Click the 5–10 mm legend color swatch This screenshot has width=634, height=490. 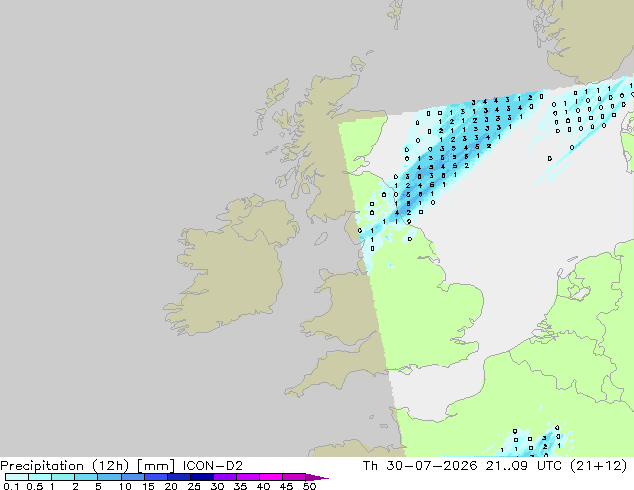(110, 477)
